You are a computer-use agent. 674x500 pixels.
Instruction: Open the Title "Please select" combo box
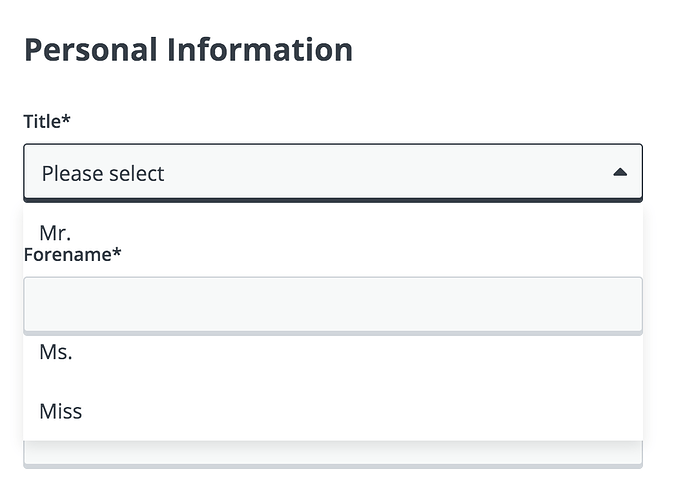pos(332,173)
